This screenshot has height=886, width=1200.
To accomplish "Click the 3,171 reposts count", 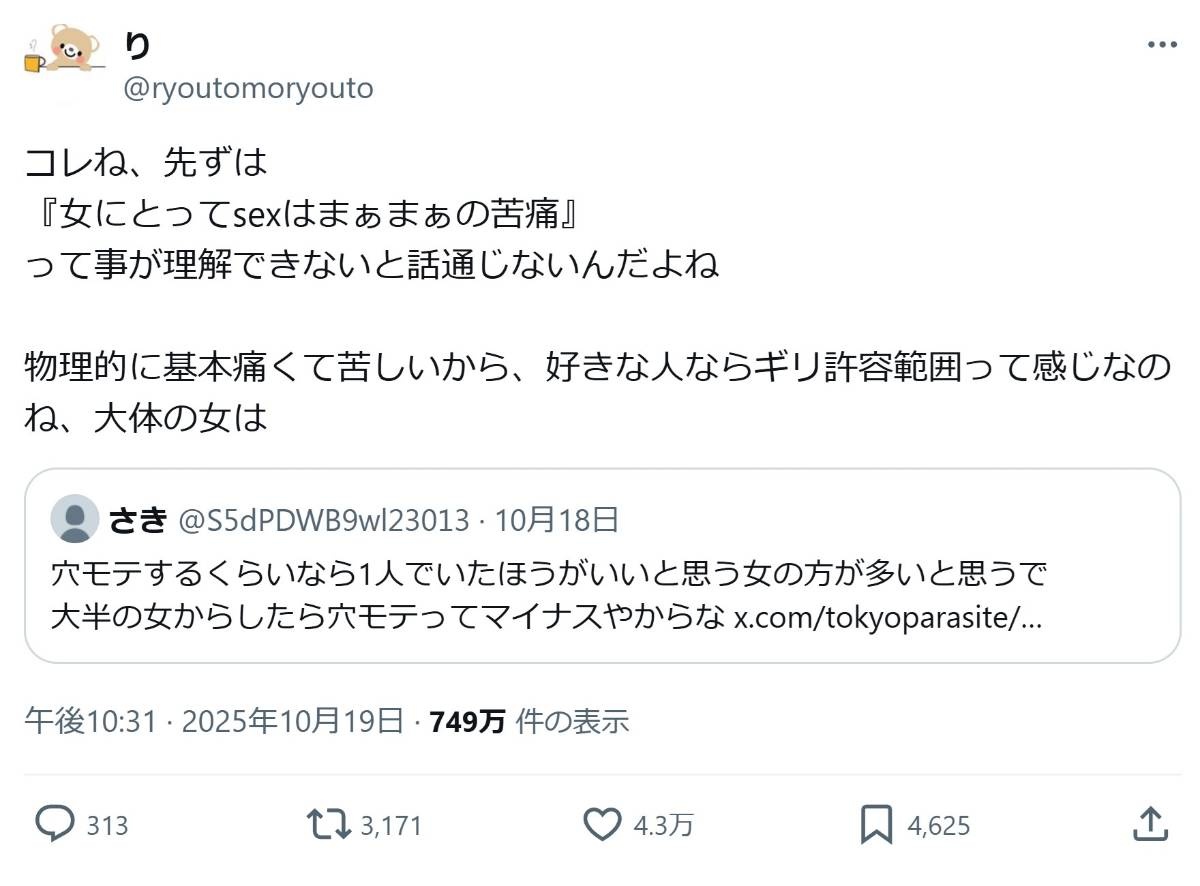I will (391, 826).
